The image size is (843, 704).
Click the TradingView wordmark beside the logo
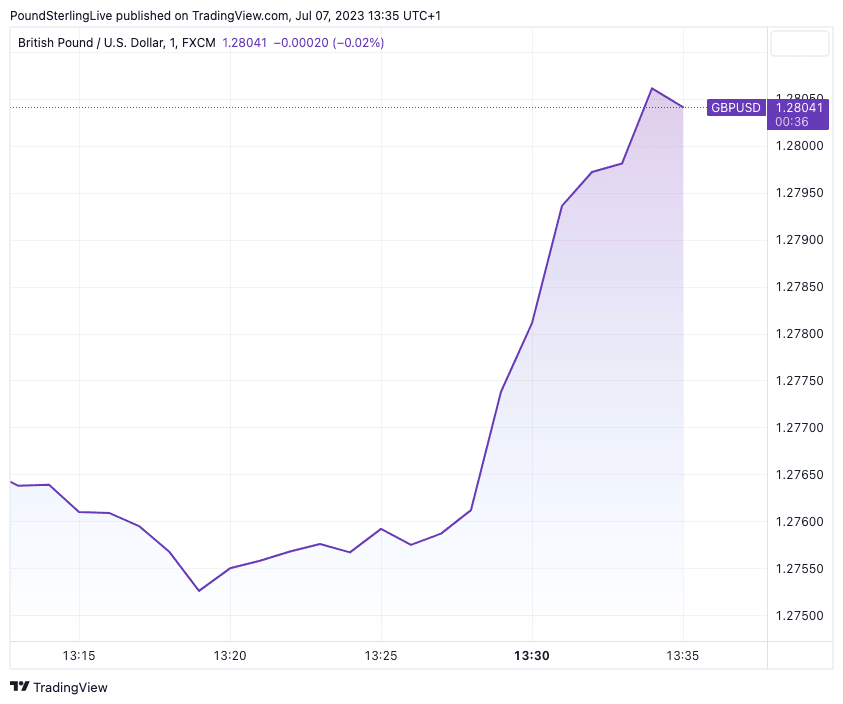pos(70,687)
